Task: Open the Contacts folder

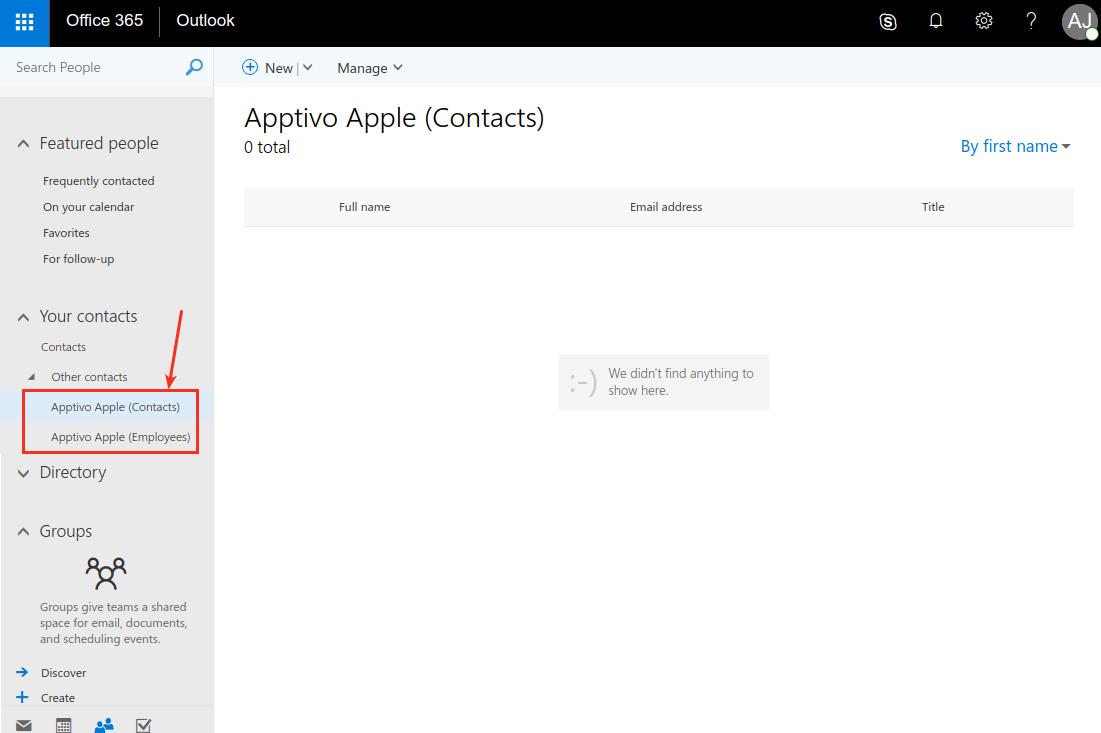Action: point(63,347)
